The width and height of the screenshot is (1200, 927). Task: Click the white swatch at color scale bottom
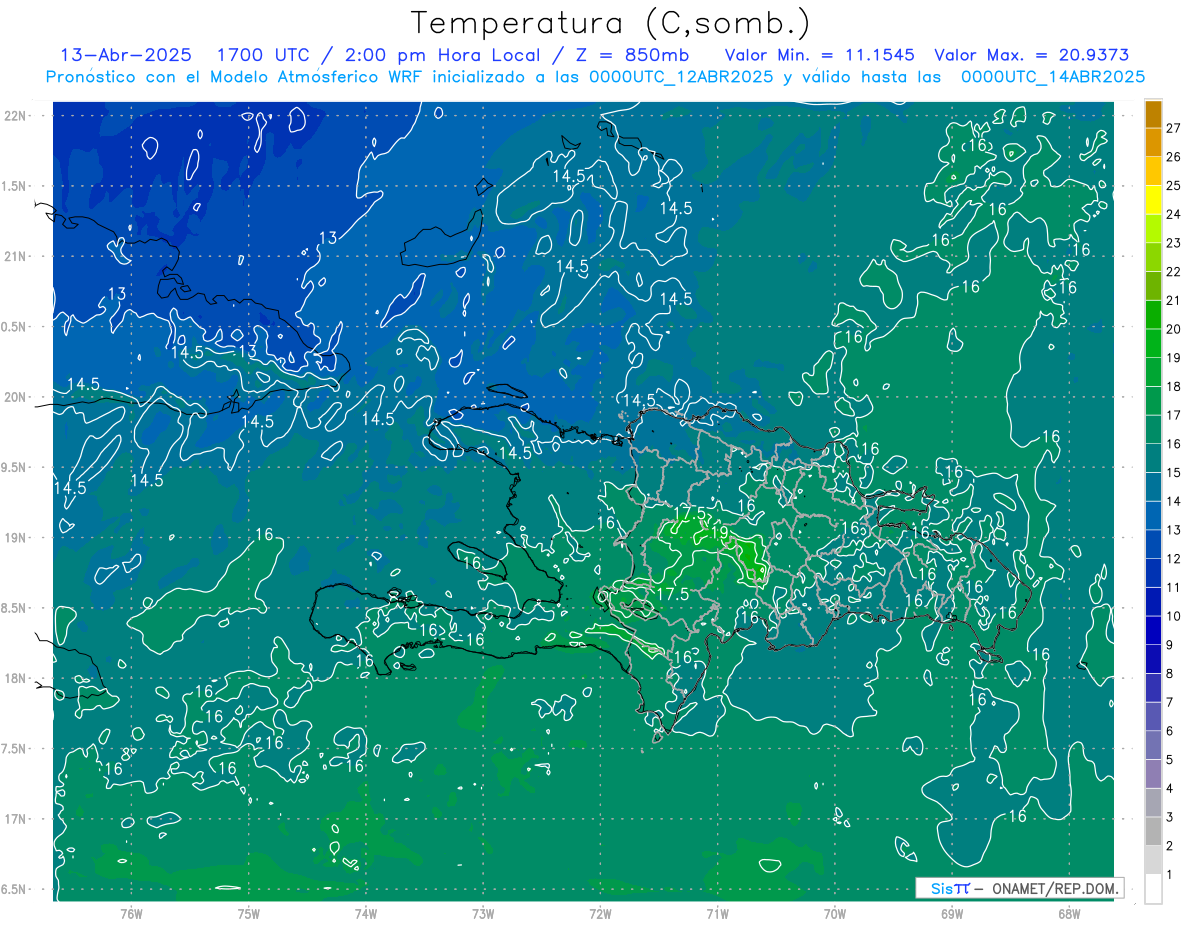coord(1153,889)
